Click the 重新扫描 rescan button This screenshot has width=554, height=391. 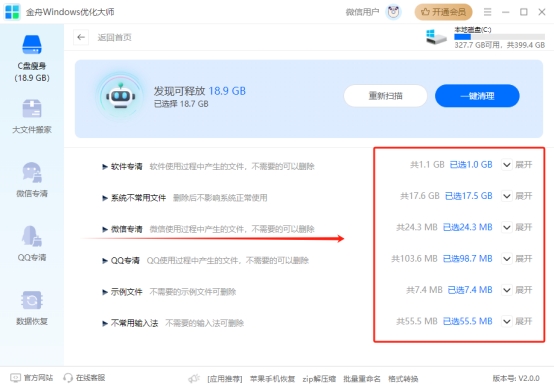tap(385, 96)
